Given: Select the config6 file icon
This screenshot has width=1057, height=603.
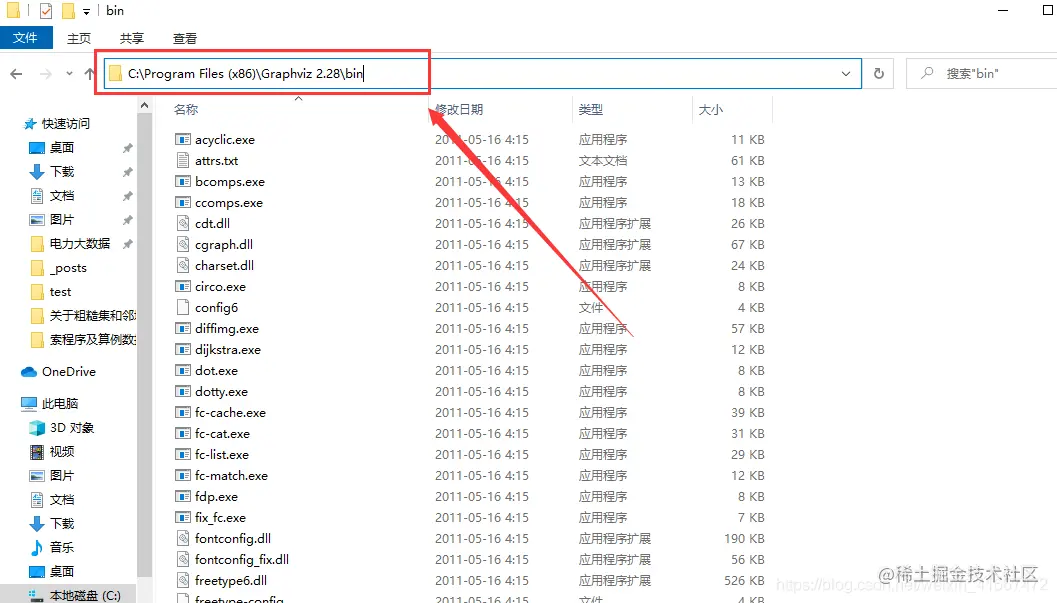Looking at the screenshot, I should pos(182,307).
